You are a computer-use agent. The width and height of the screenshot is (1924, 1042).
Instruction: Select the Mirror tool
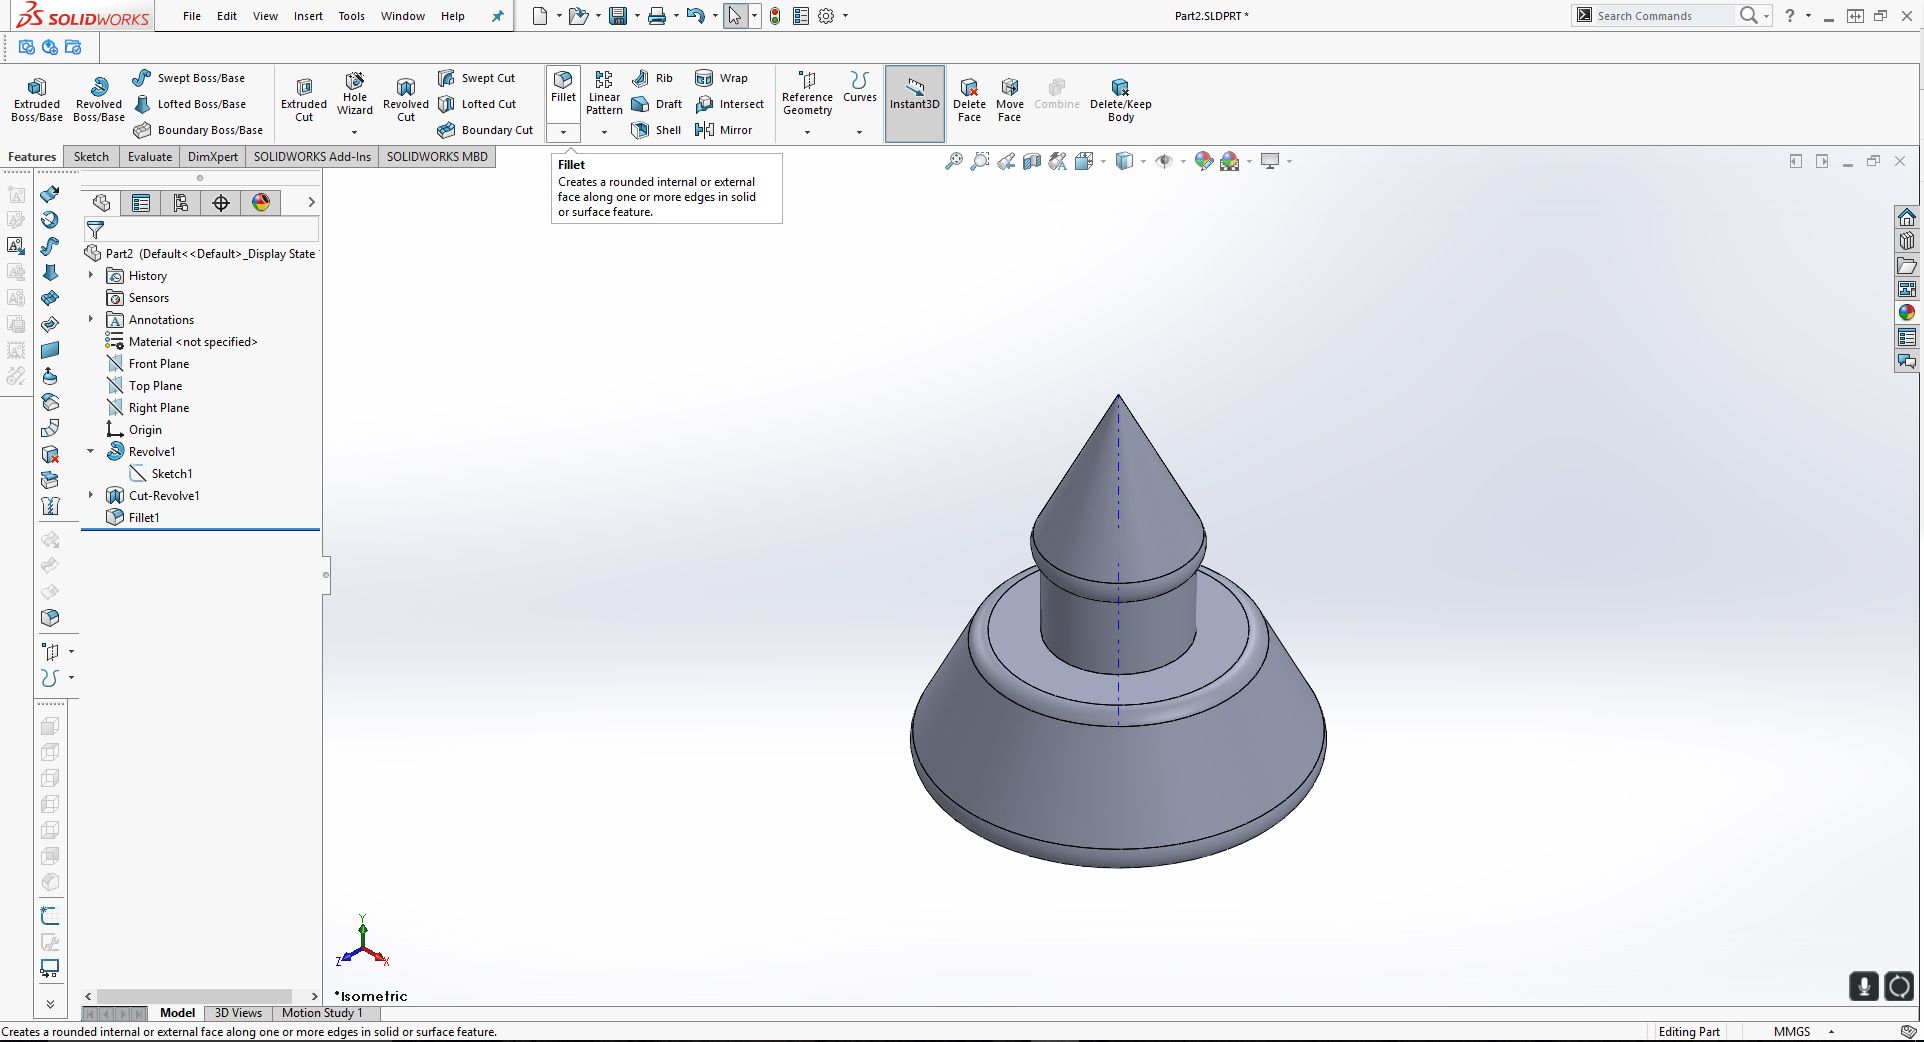723,130
